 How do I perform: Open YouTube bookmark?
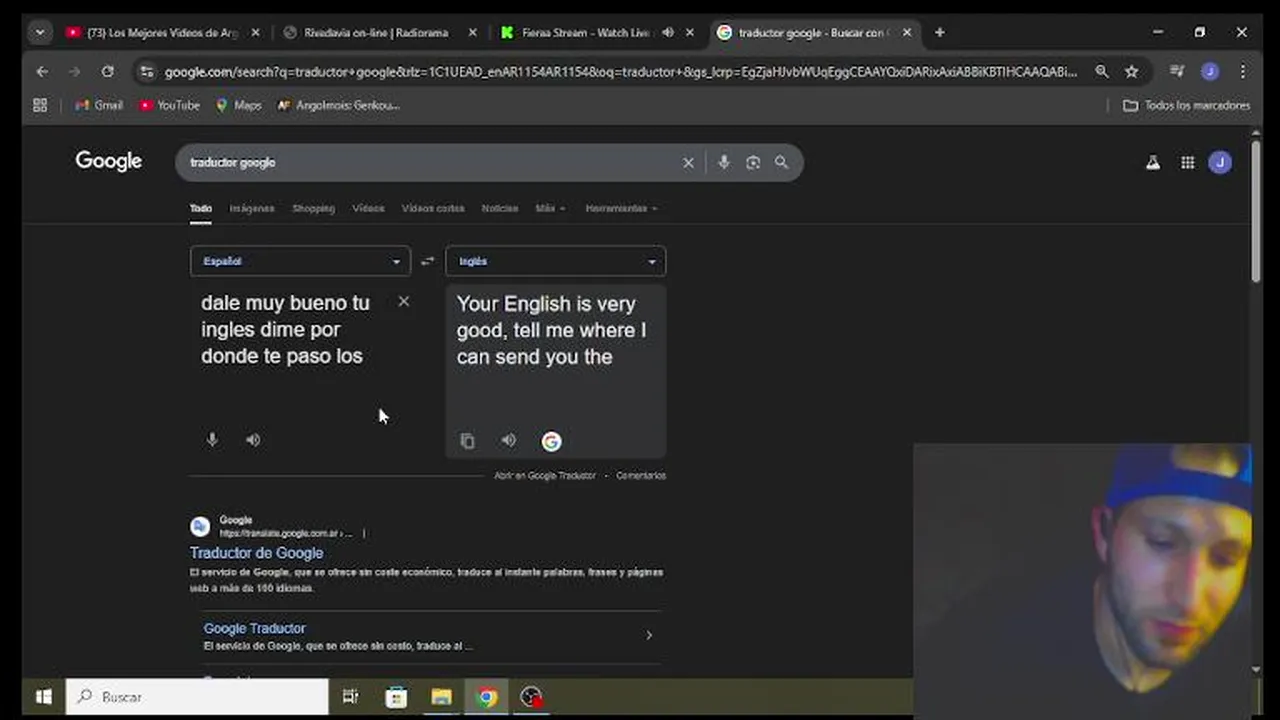pyautogui.click(x=170, y=105)
